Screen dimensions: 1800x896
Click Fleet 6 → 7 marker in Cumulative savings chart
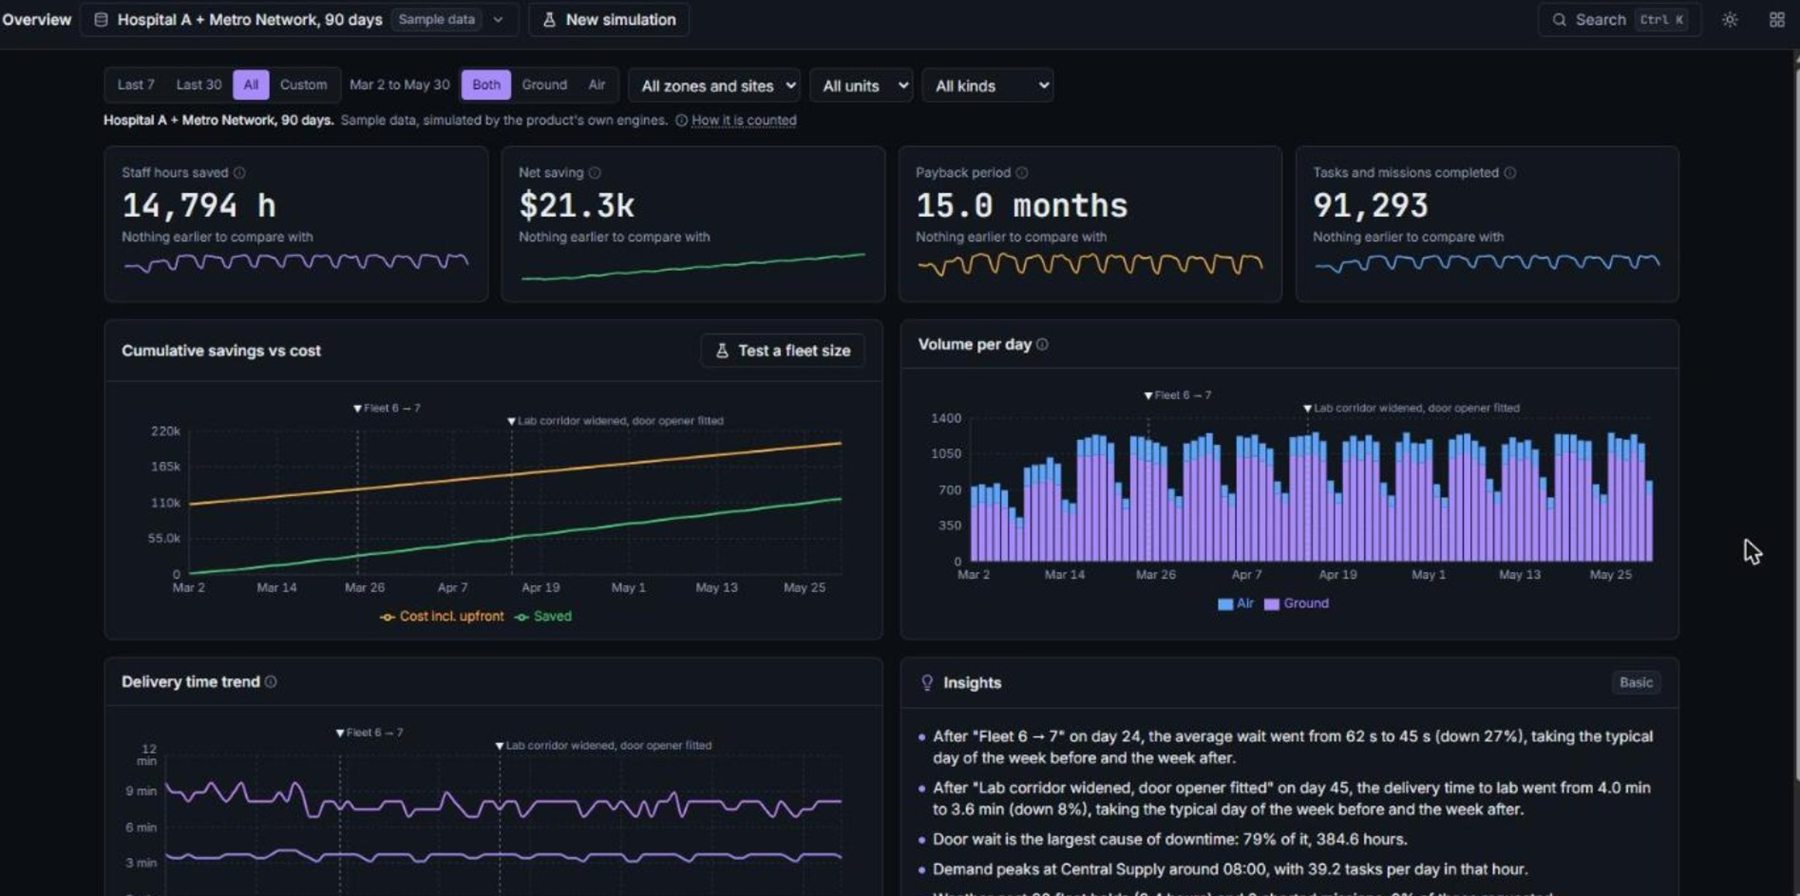[x=387, y=408]
